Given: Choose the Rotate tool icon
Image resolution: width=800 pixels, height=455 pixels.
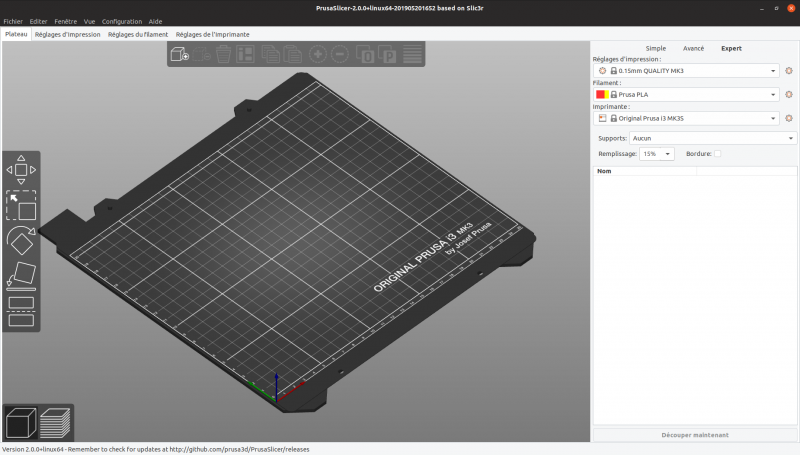Looking at the screenshot, I should click(x=21, y=240).
